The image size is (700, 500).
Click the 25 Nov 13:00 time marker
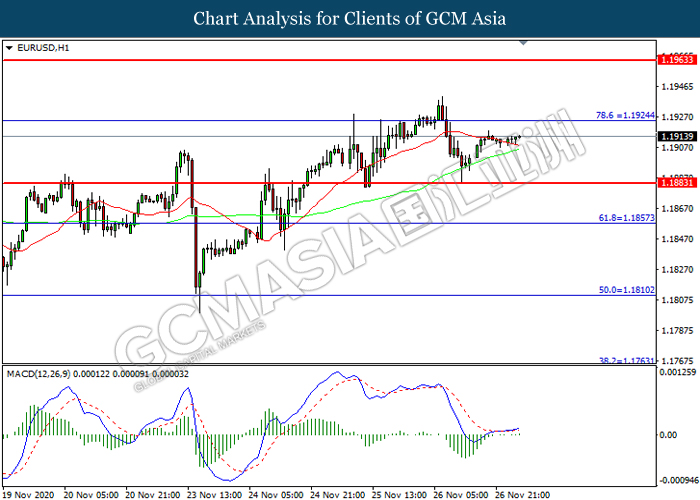[400, 493]
